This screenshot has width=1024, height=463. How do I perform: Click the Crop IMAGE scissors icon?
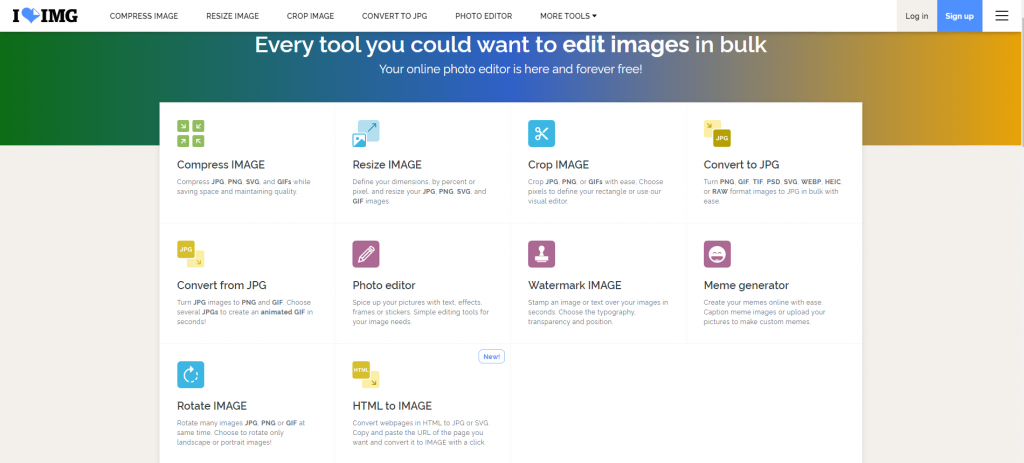pos(541,133)
